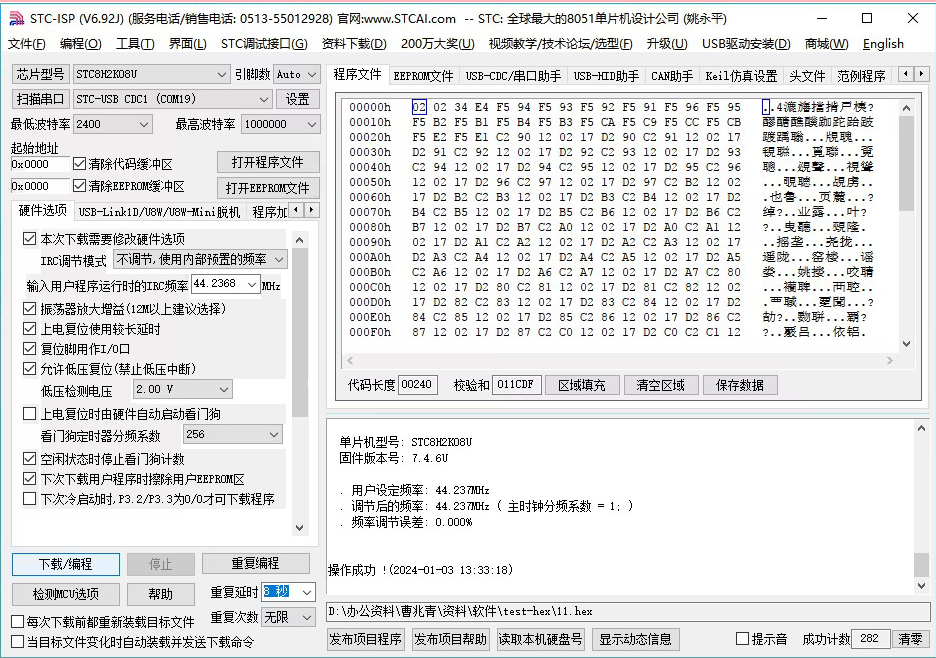The height and width of the screenshot is (658, 936).
Task: Switch to the EEPROM文件 tab
Action: 423,76
